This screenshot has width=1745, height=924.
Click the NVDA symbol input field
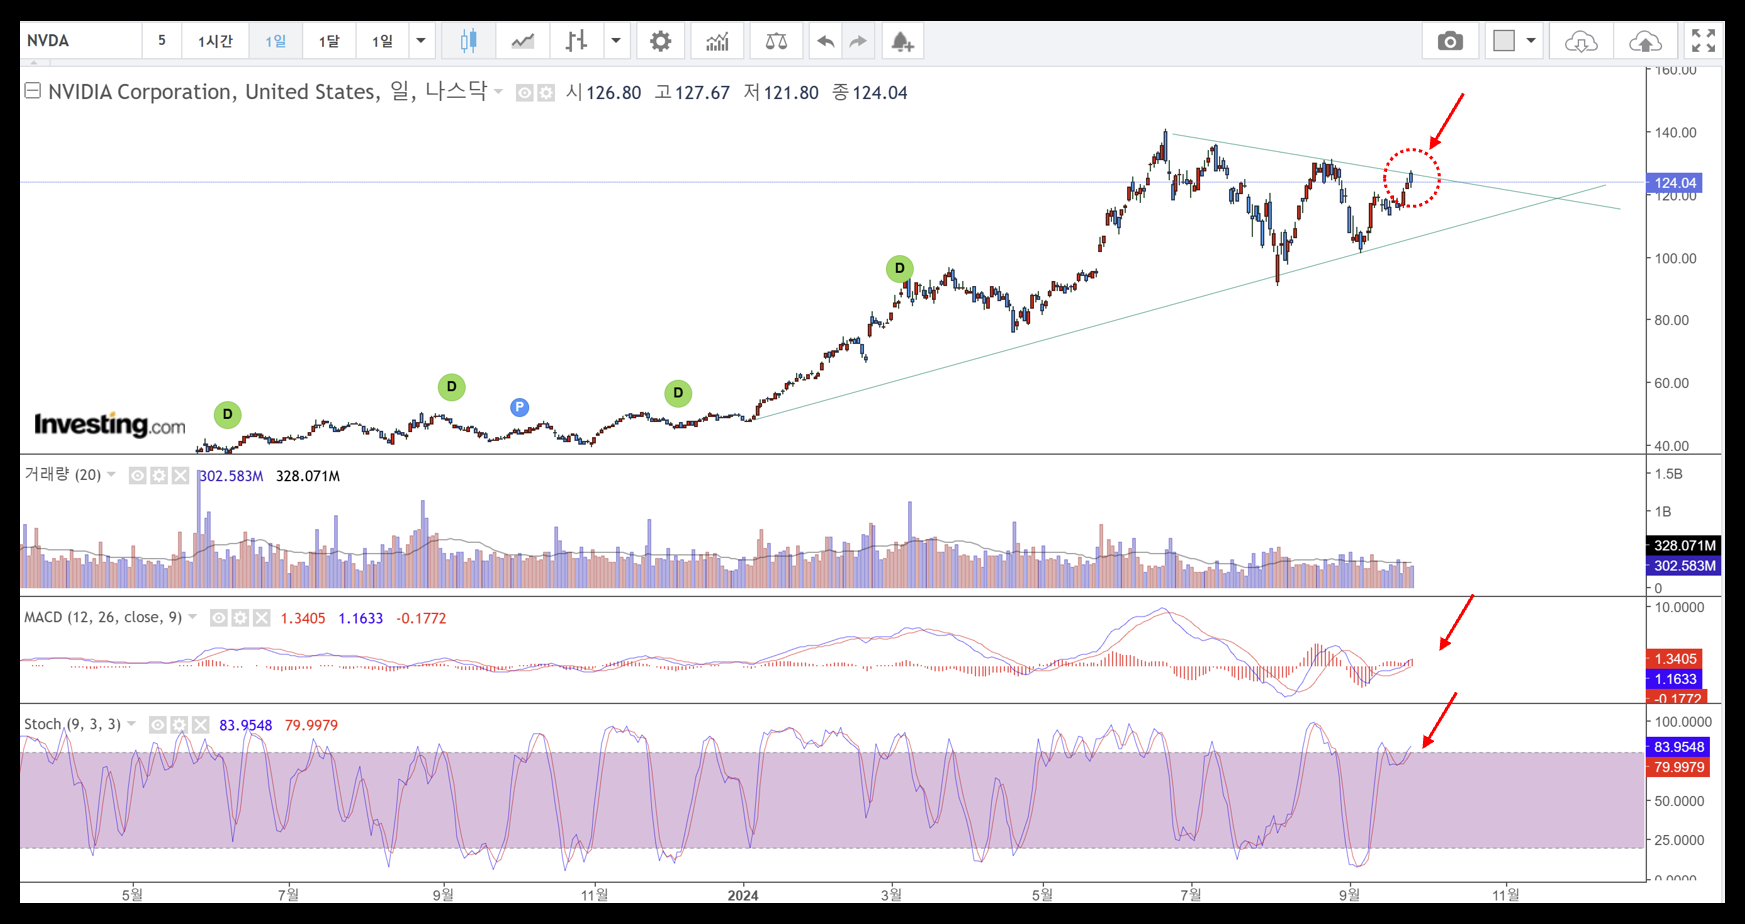click(81, 41)
